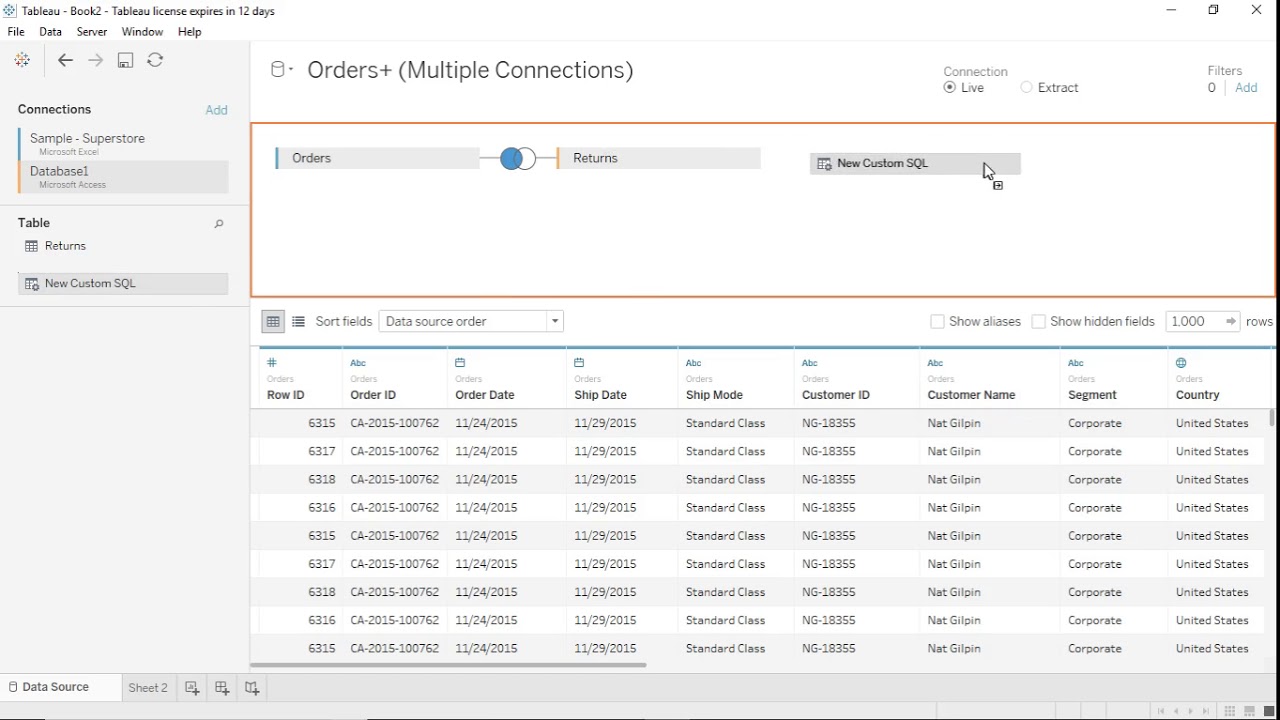Open the Data menu
Image resolution: width=1280 pixels, height=720 pixels.
[50, 32]
